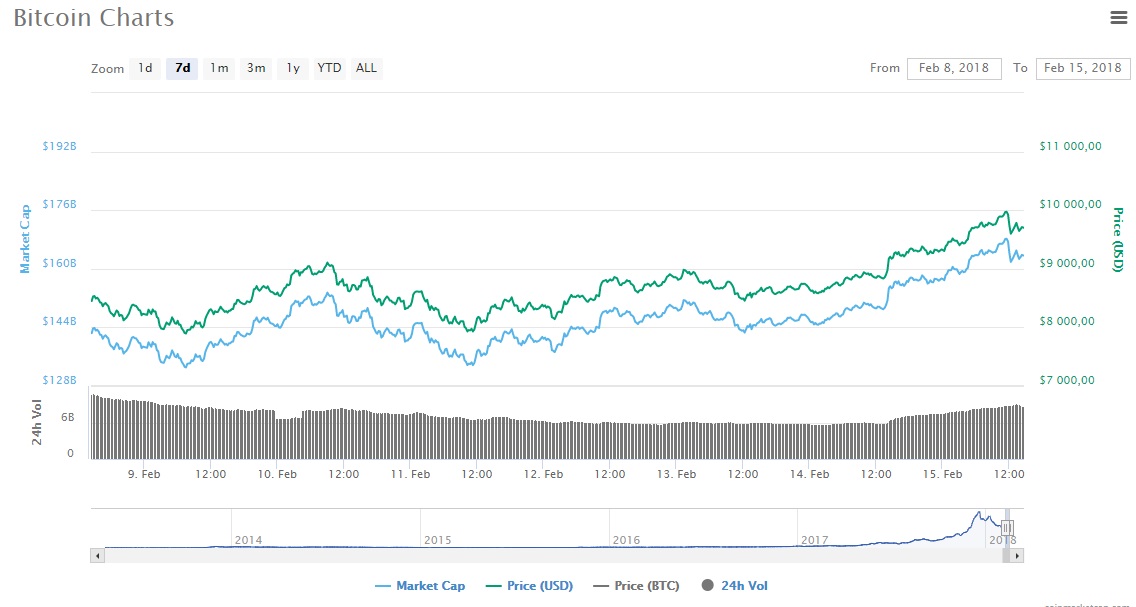Click the left arrow of the navigator scrollbar

click(x=96, y=555)
